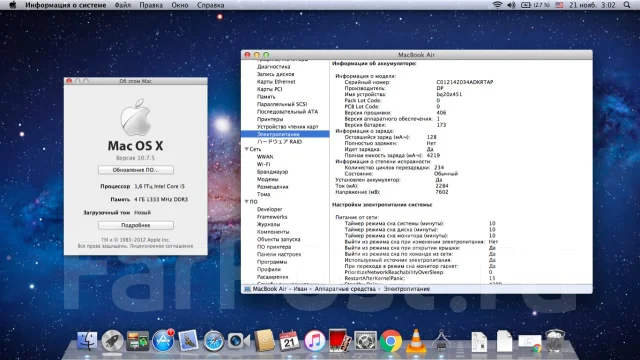The height and width of the screenshot is (360, 640).
Task: Click System Information icon in Dock
Action: click(x=441, y=341)
